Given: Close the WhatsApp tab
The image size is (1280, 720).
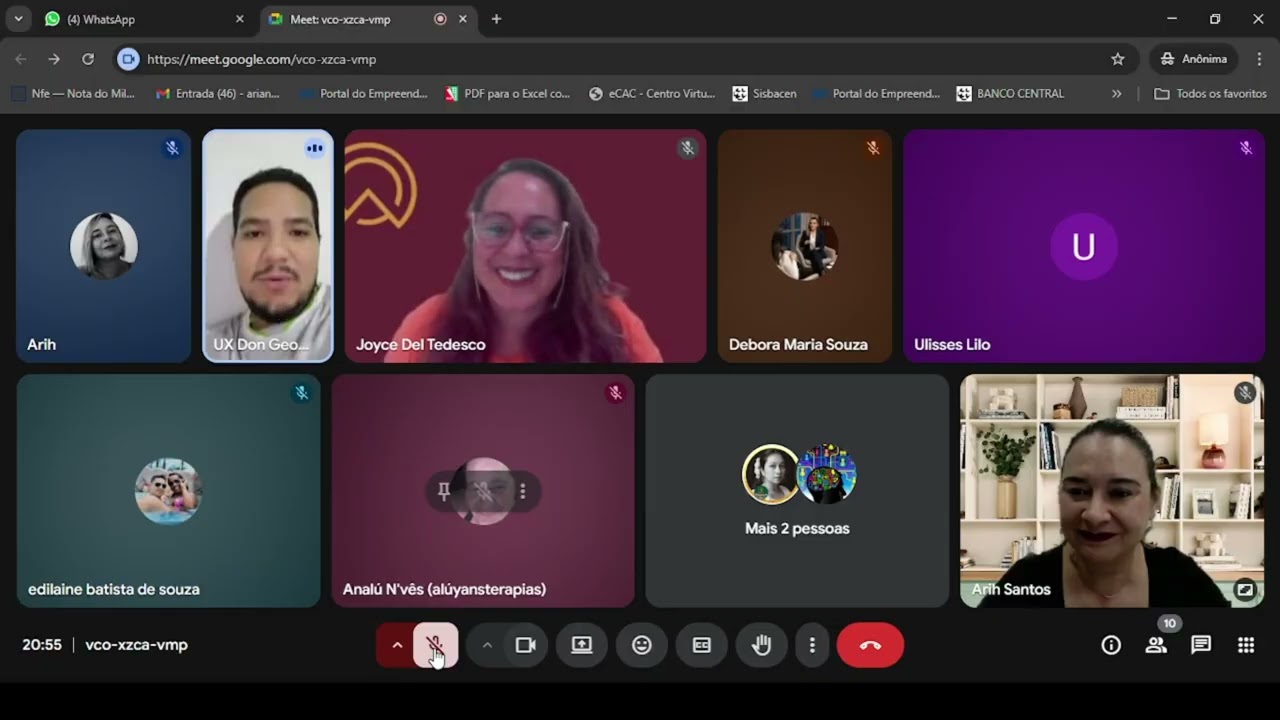Looking at the screenshot, I should (239, 19).
